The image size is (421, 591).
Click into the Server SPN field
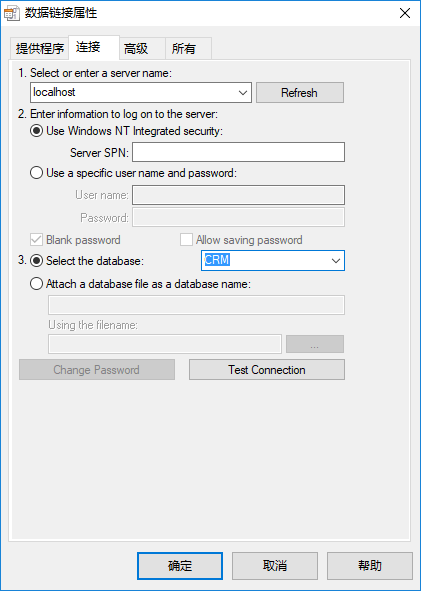coord(238,152)
